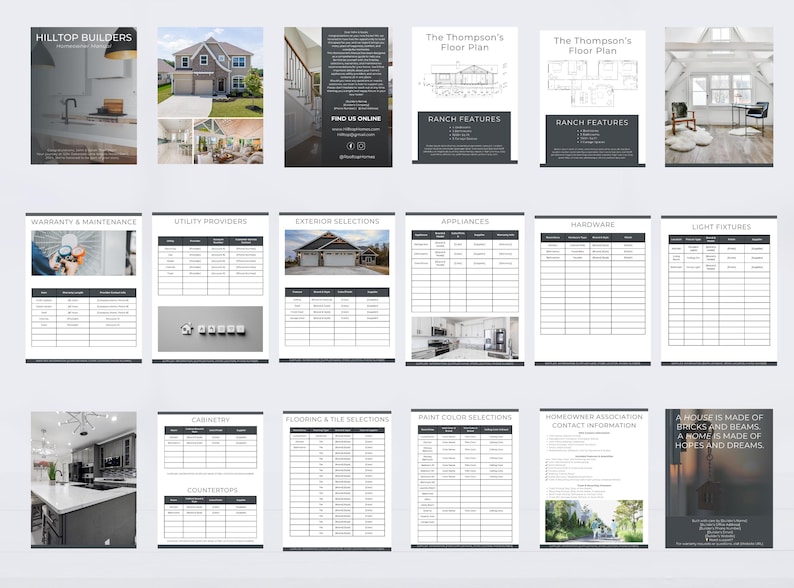Open the Thompson's Floor Plan elevation page
The width and height of the screenshot is (794, 588).
point(464,96)
